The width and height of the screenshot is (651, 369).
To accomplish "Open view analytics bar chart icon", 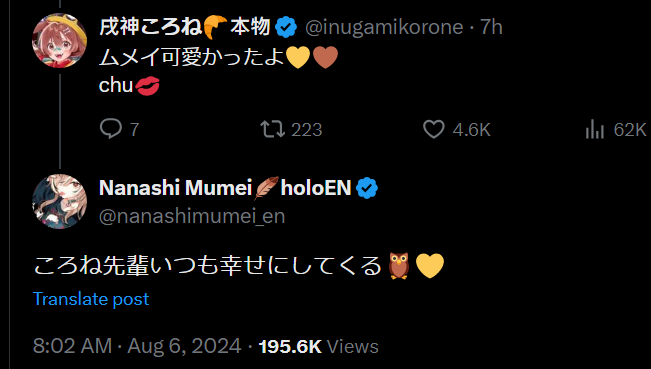I will click(594, 129).
